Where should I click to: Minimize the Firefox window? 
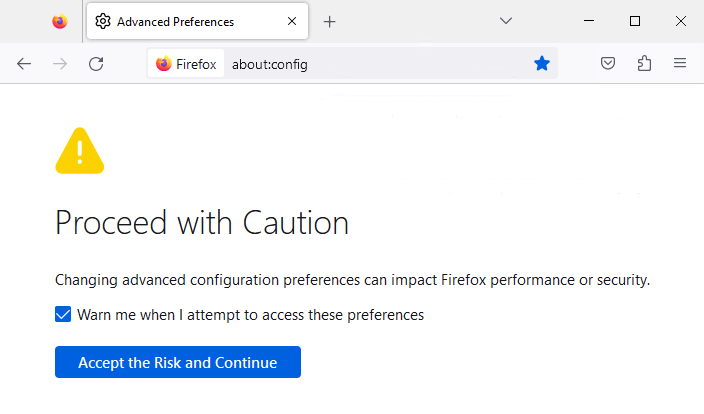coord(589,21)
